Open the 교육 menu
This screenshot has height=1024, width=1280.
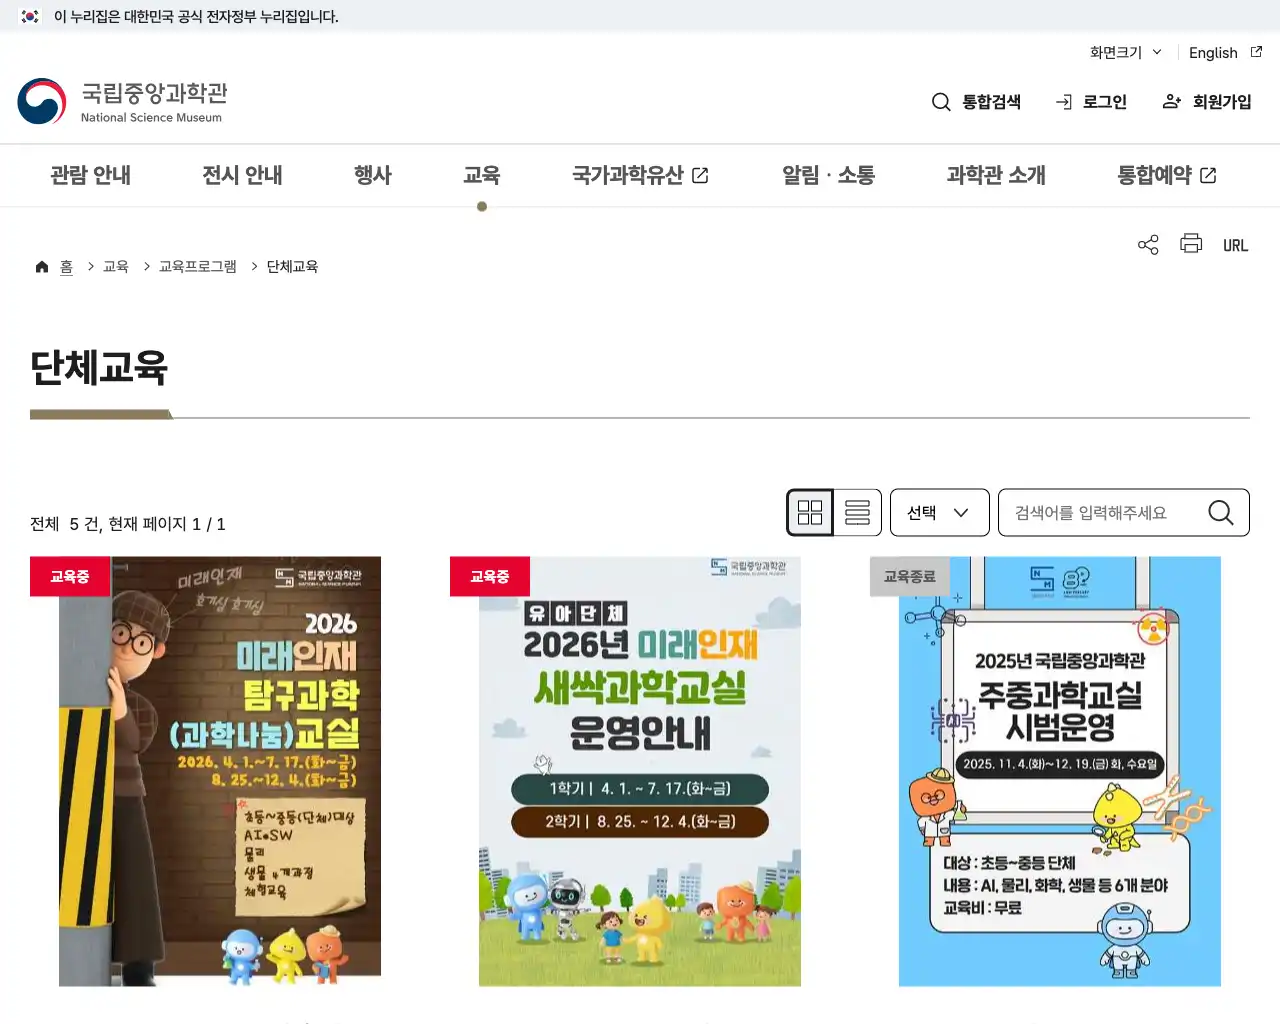click(x=482, y=174)
